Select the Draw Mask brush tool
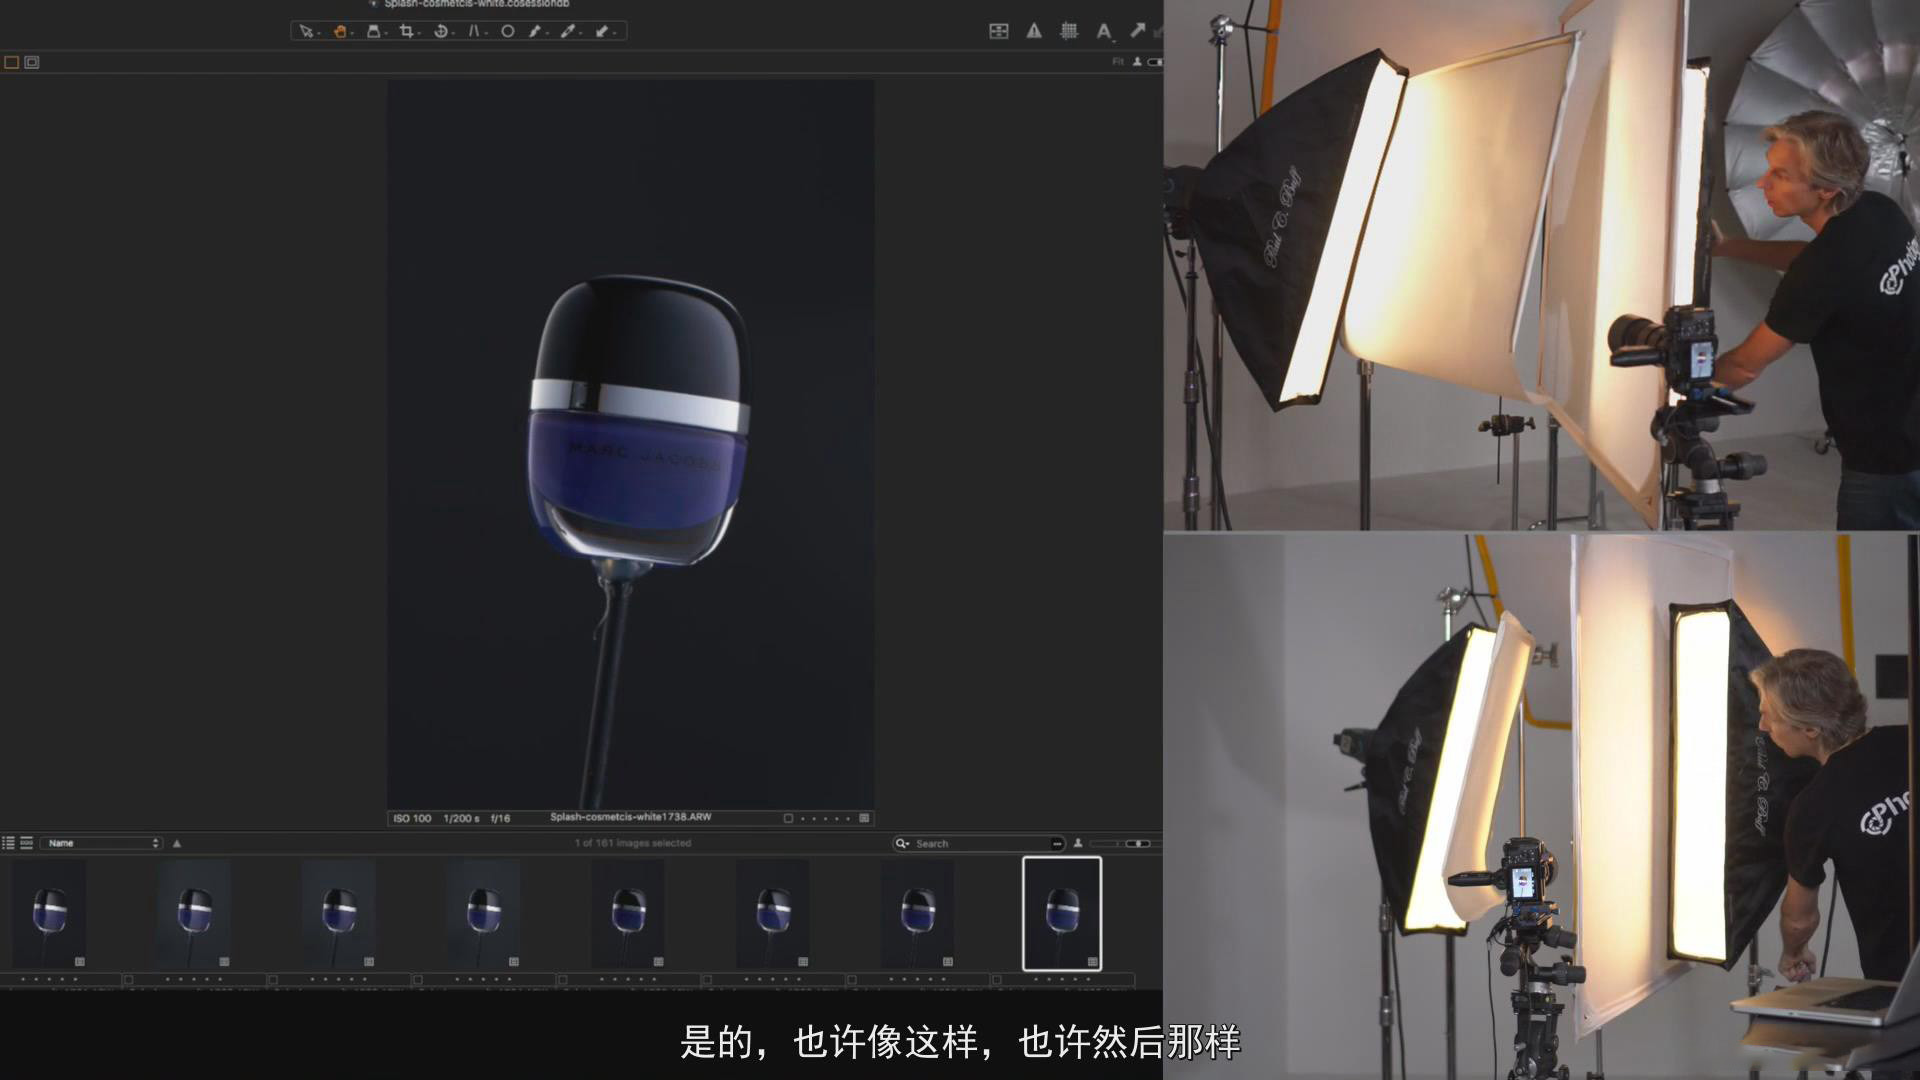This screenshot has height=1080, width=1920. [537, 31]
